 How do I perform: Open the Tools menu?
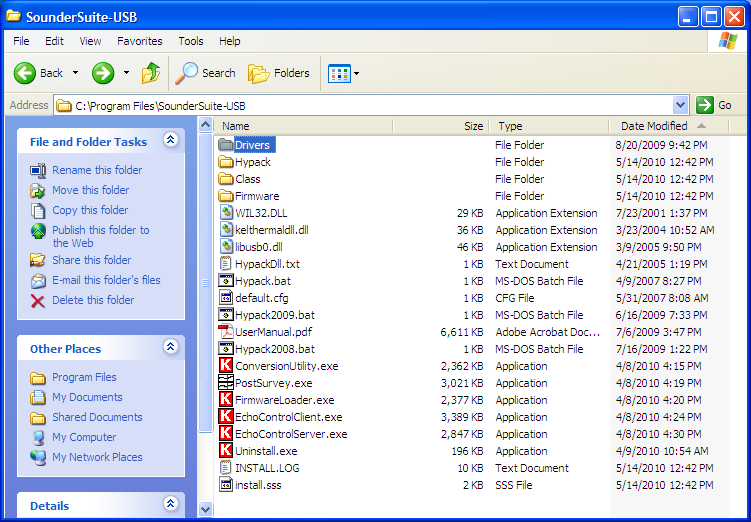[x=191, y=41]
